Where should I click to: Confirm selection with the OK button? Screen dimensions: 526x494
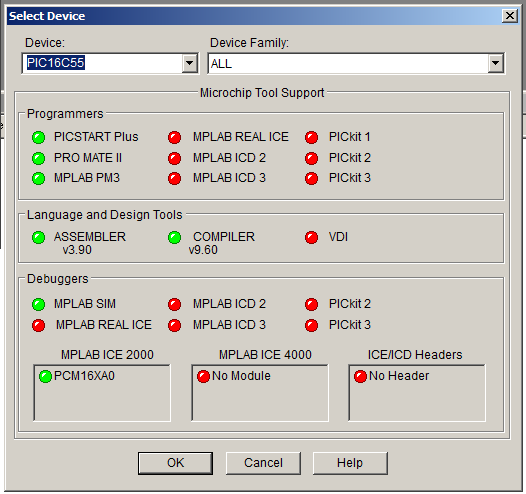point(175,463)
